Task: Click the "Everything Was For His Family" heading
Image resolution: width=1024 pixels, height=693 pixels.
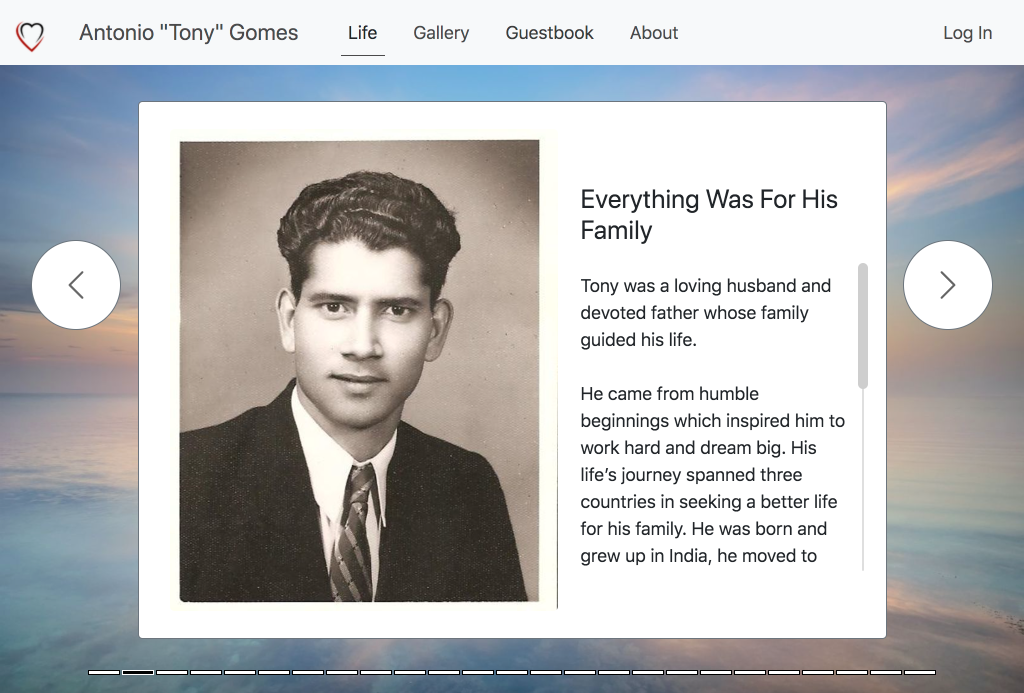Action: 709,214
